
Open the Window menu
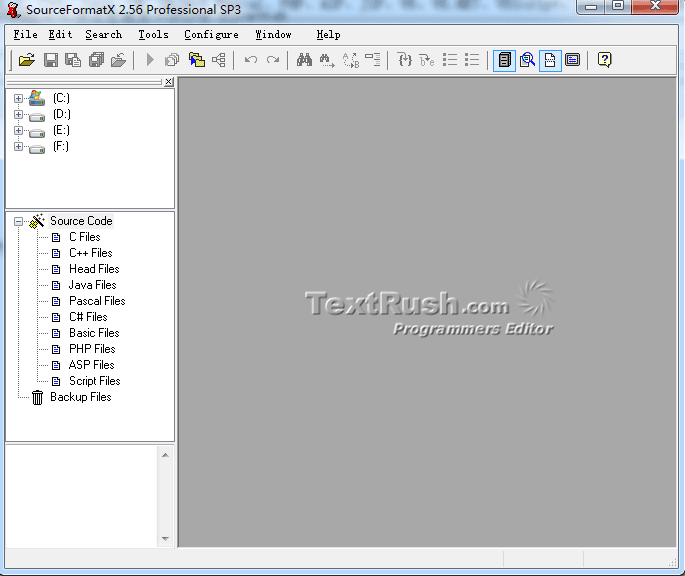(273, 35)
